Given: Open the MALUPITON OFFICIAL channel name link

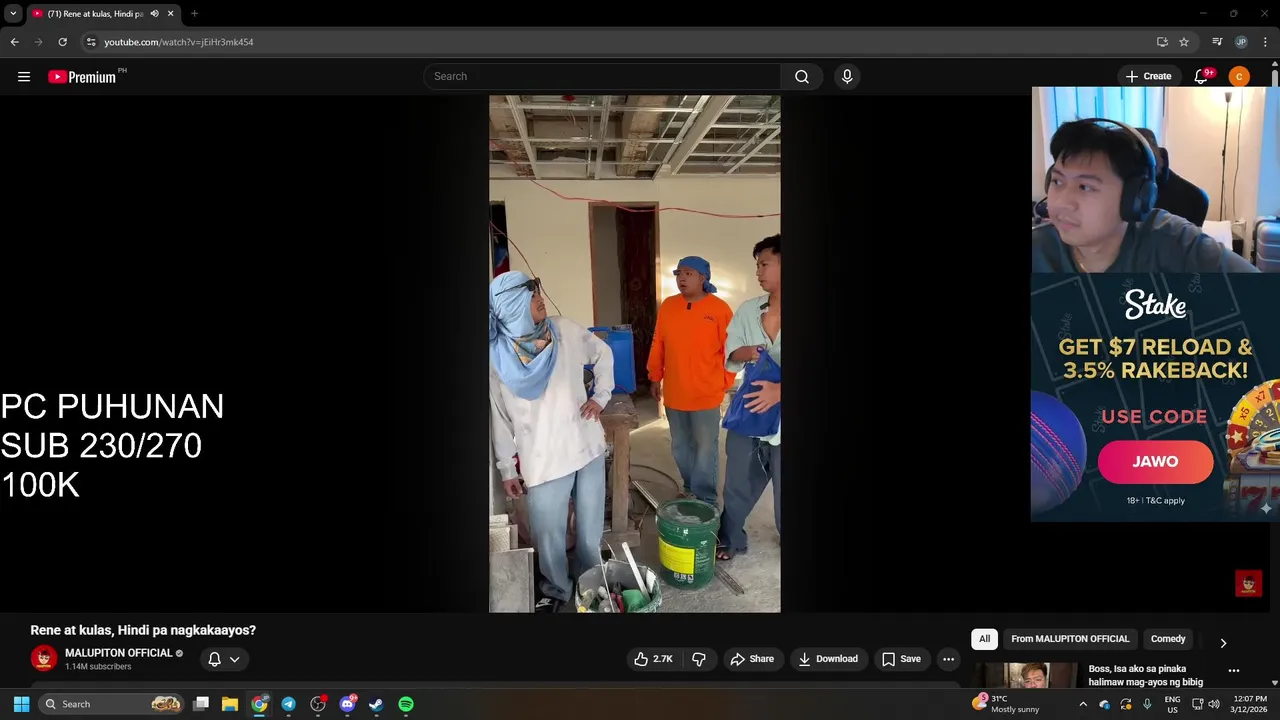Looking at the screenshot, I should (x=119, y=653).
